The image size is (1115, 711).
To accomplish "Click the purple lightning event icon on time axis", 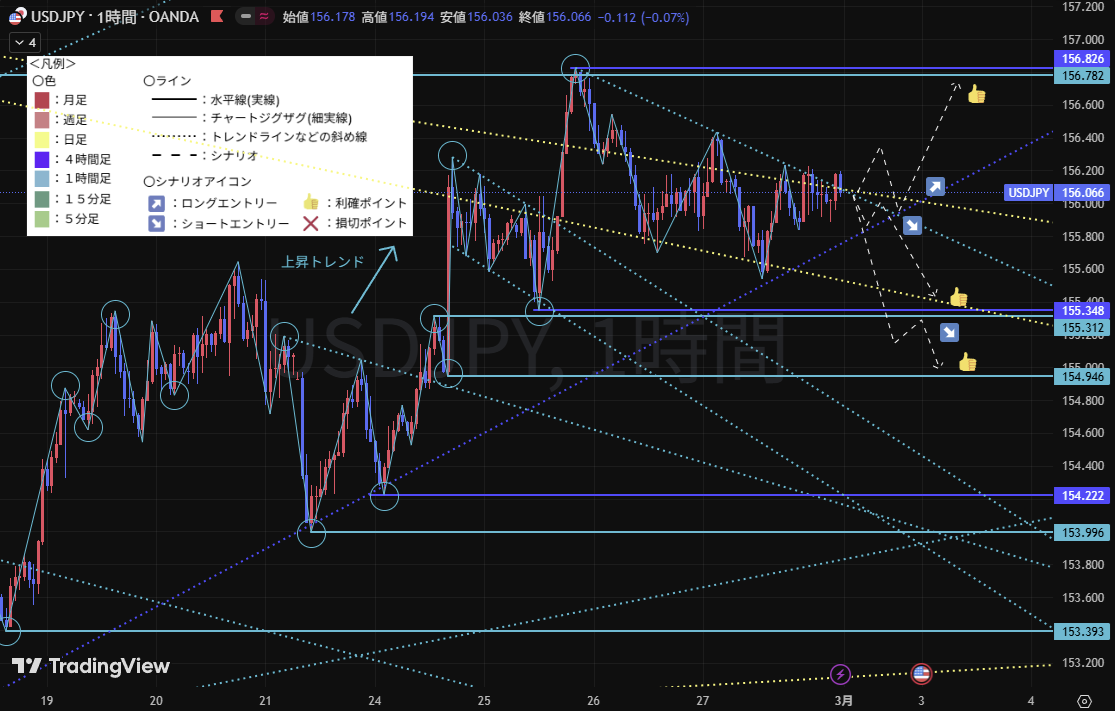I will pyautogui.click(x=841, y=674).
